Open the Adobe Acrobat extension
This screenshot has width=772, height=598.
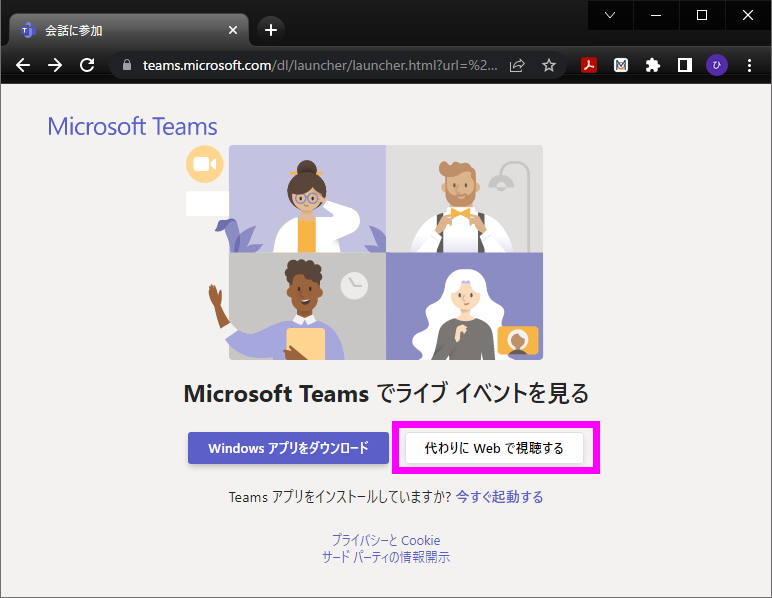(589, 65)
